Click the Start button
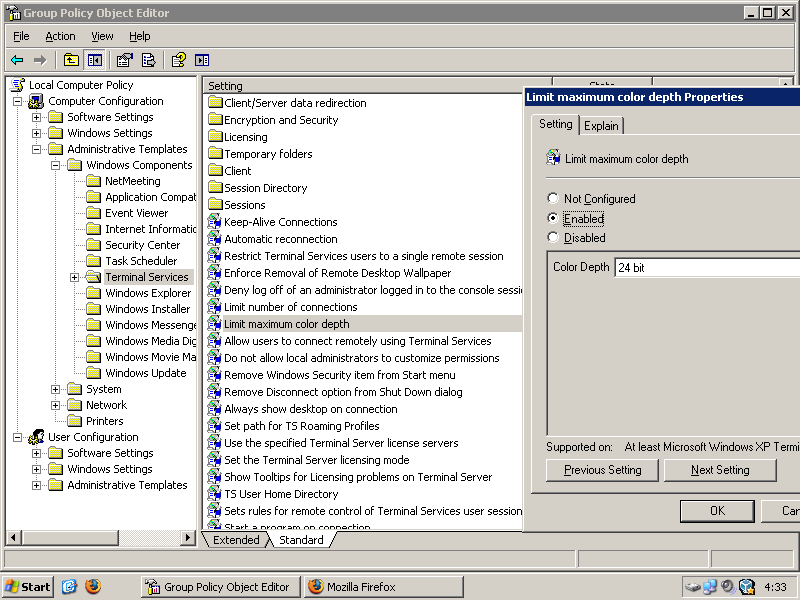The height and width of the screenshot is (600, 800). coord(28,587)
